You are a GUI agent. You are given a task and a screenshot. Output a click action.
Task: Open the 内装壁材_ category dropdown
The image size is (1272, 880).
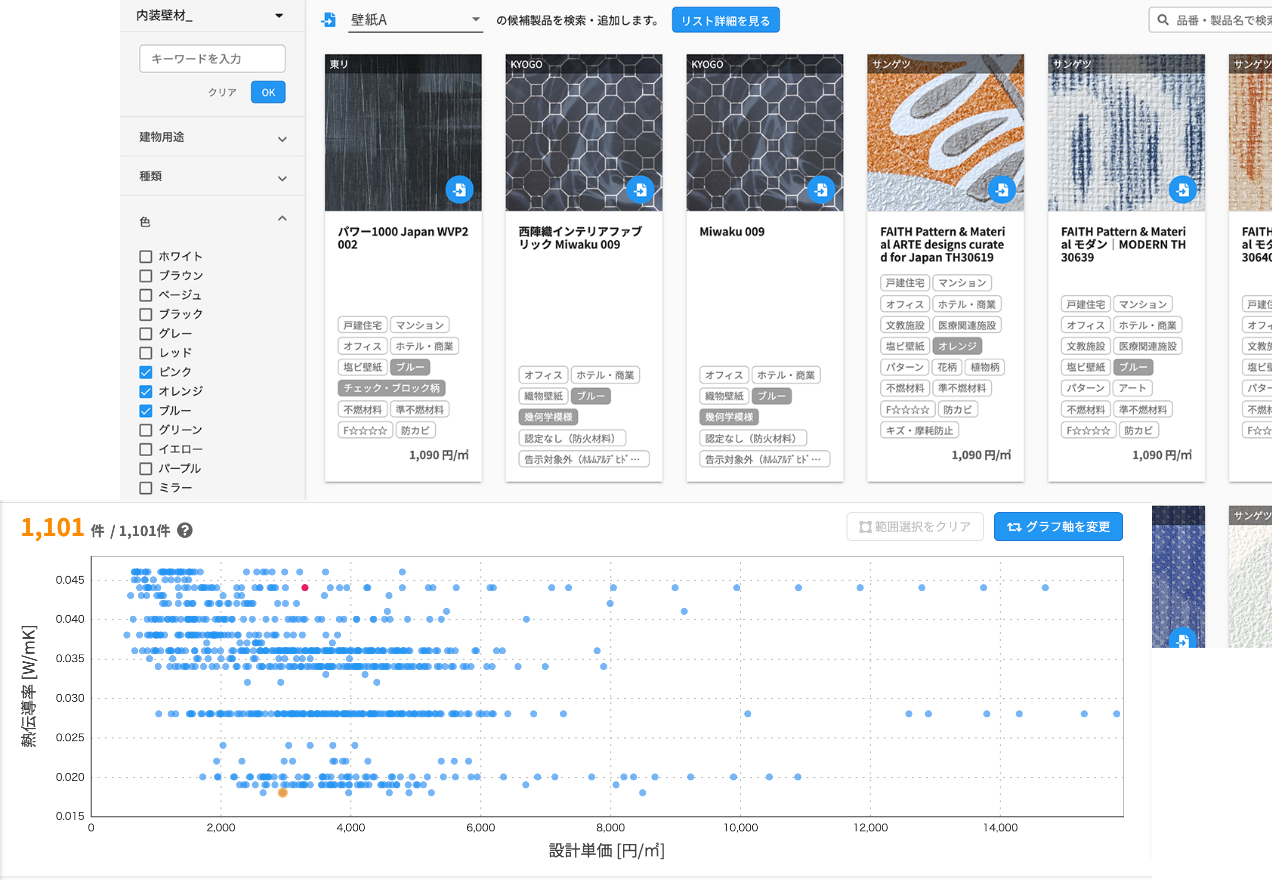[x=211, y=16]
